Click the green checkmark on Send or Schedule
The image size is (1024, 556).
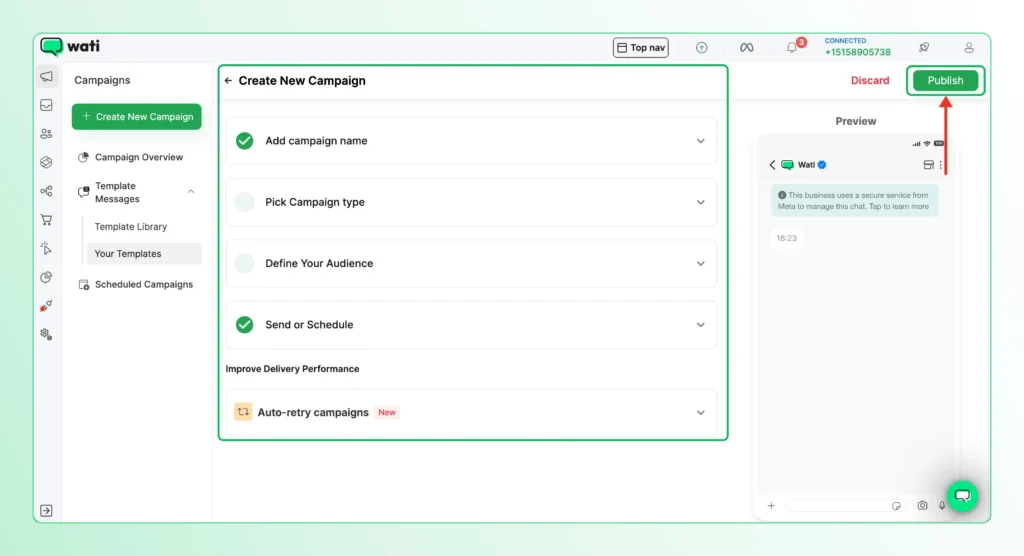point(244,325)
